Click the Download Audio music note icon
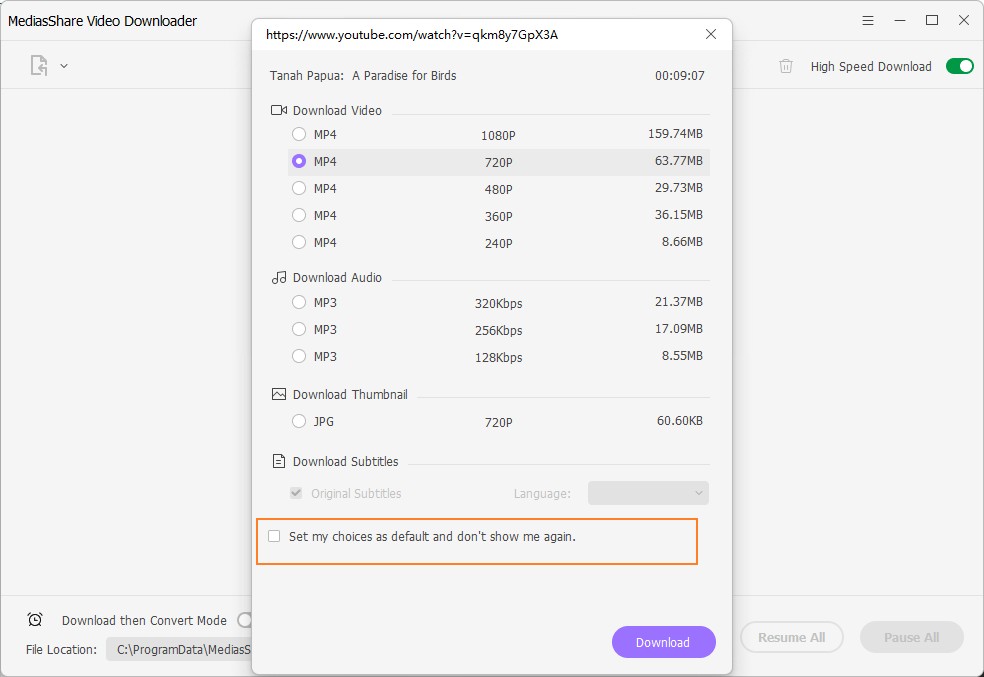The height and width of the screenshot is (677, 984). [x=279, y=277]
